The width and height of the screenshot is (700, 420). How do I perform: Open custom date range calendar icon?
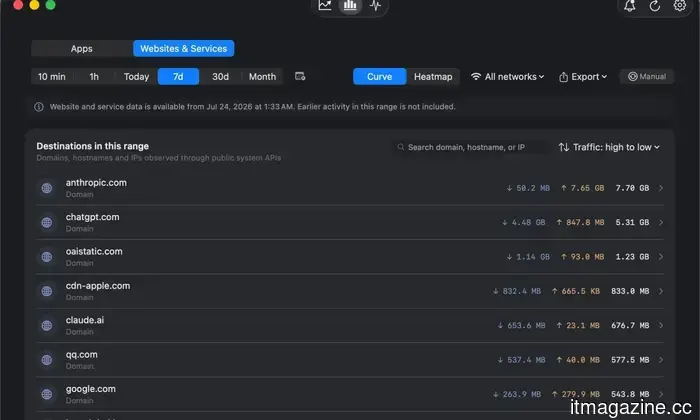300,76
